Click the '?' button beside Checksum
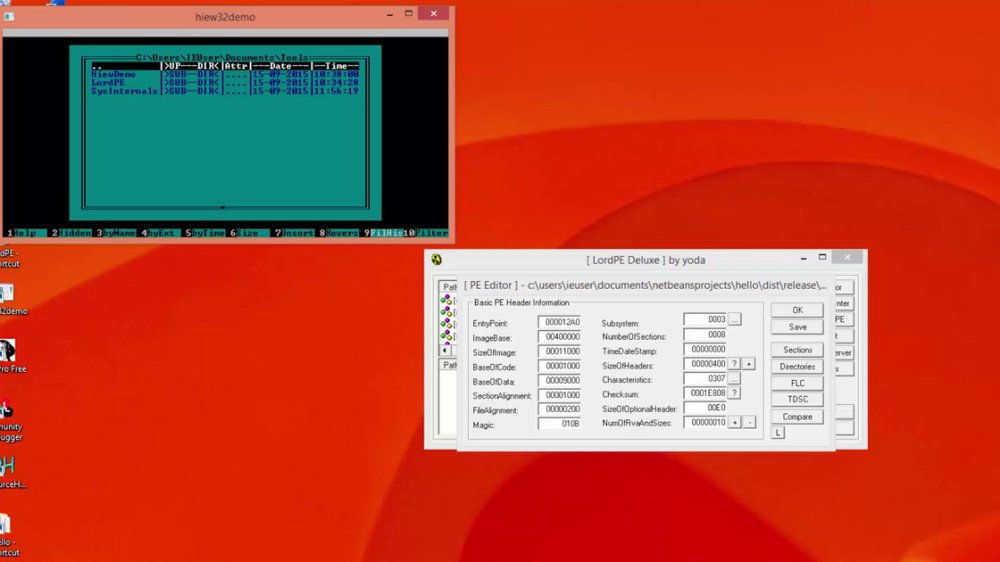Image resolution: width=1000 pixels, height=562 pixels. (x=734, y=393)
